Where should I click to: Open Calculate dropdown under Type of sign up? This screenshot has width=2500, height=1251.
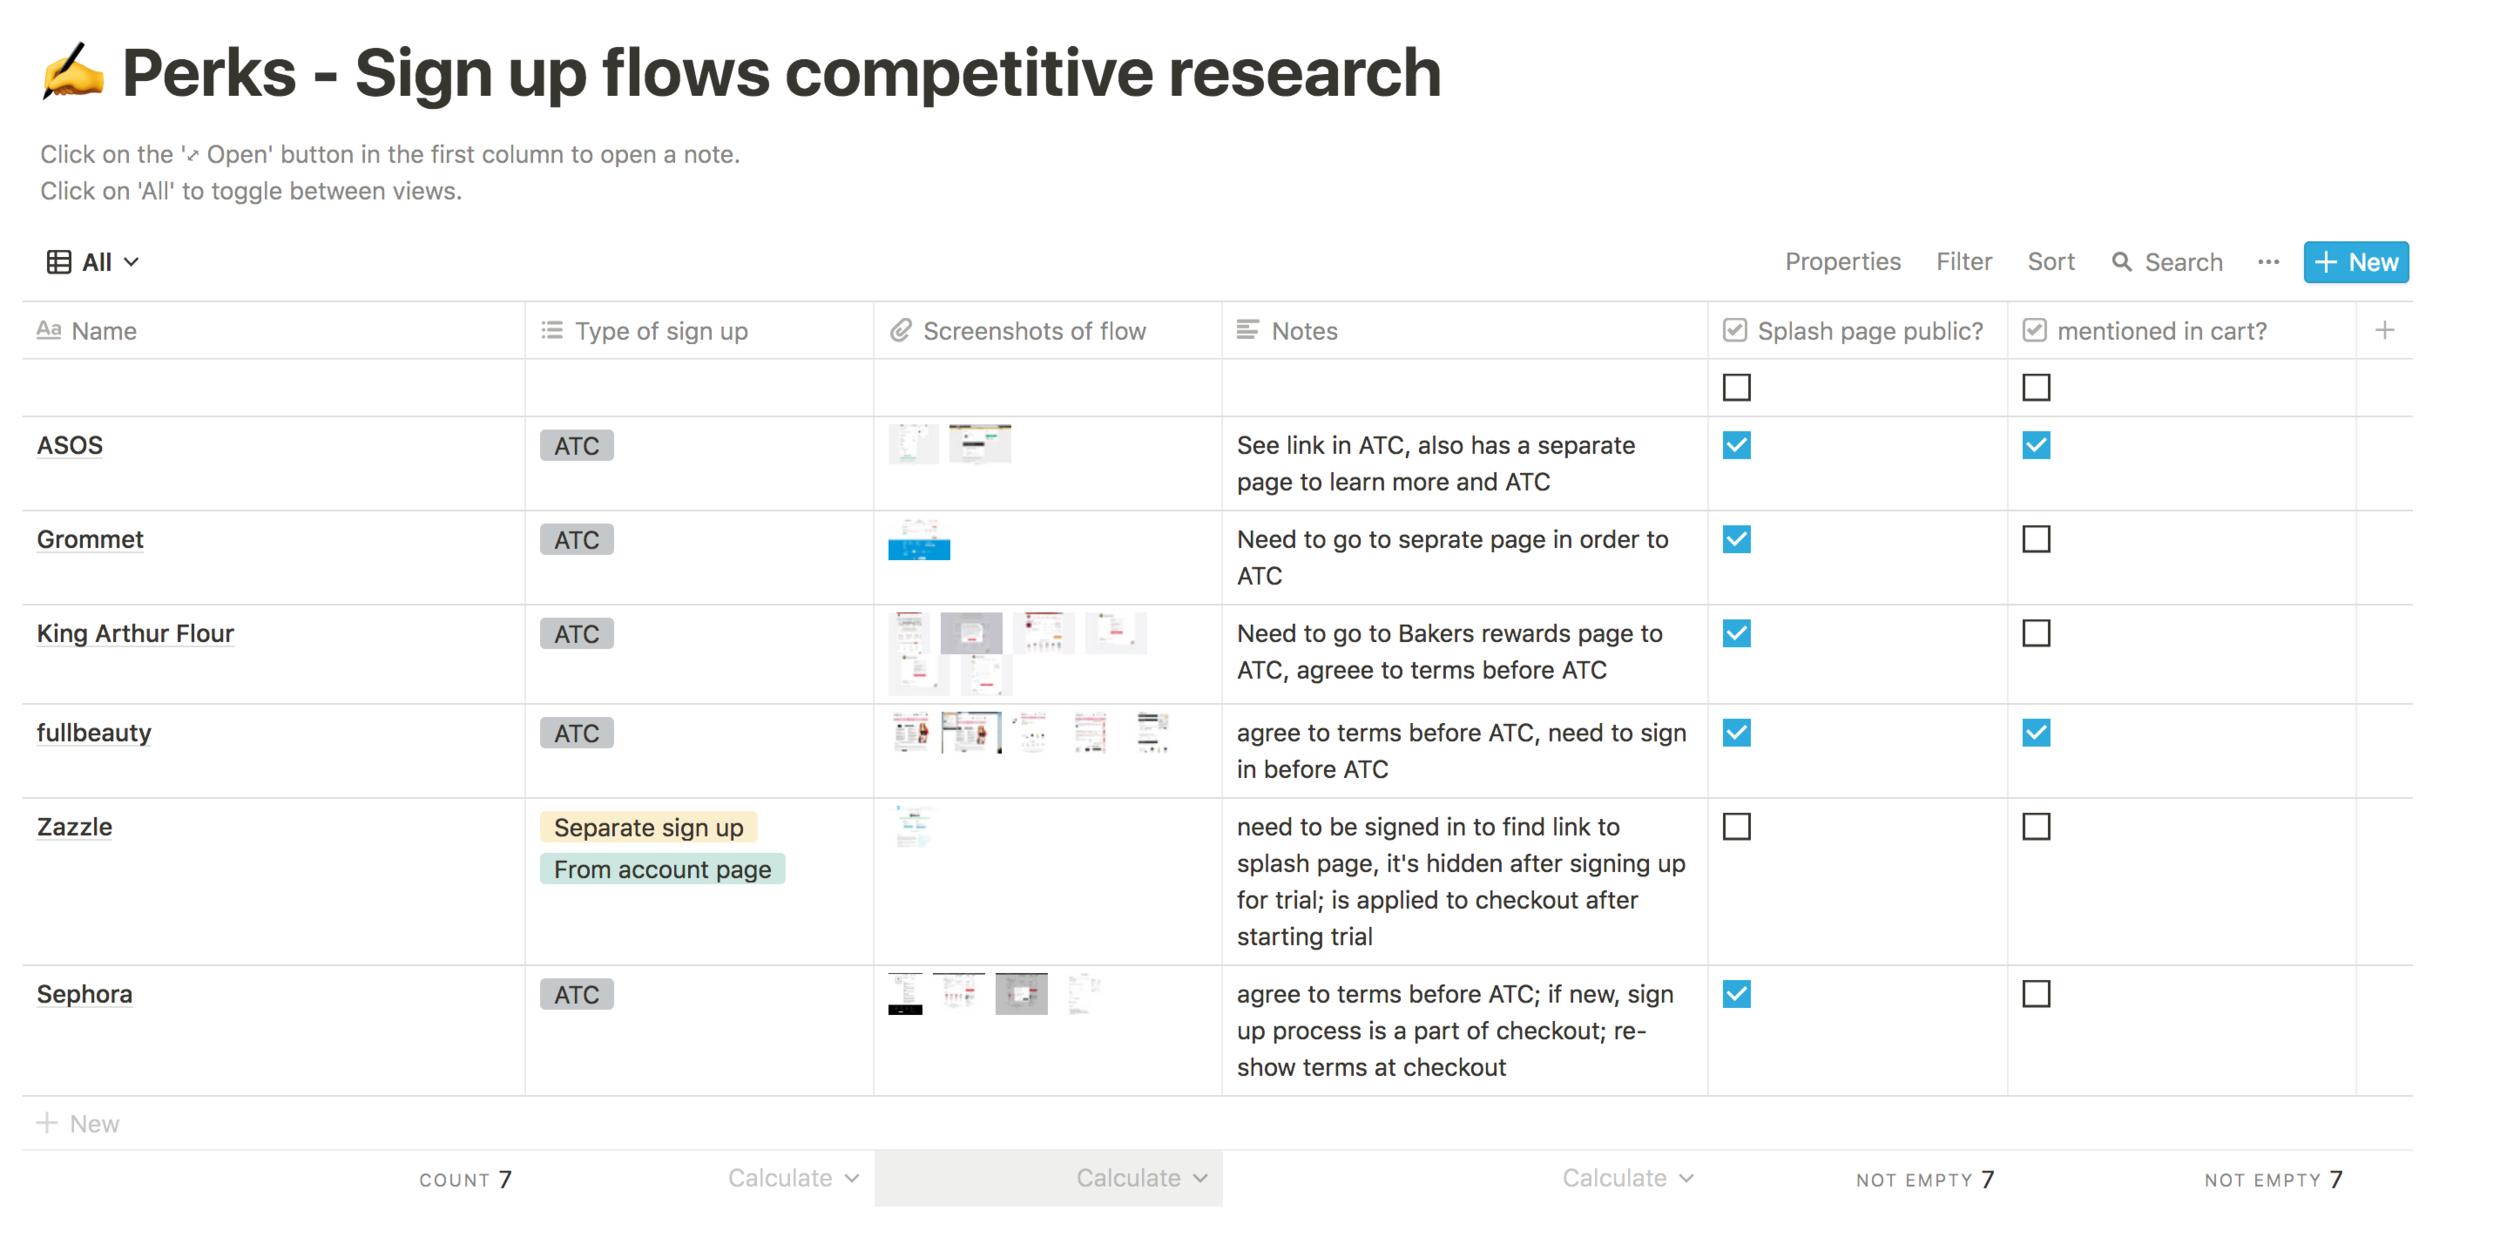[x=793, y=1178]
